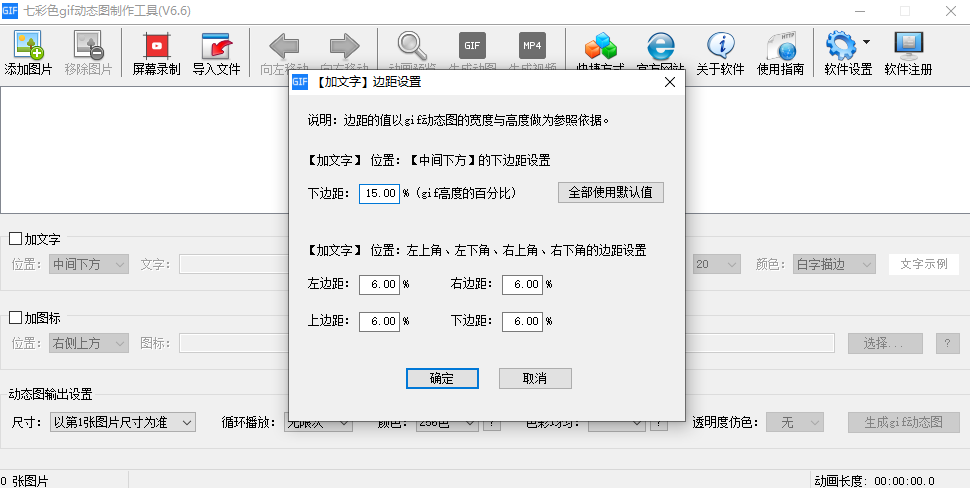The width and height of the screenshot is (970, 488).
Task: Click the 屏幕录制 screen recording icon
Action: [x=156, y=46]
